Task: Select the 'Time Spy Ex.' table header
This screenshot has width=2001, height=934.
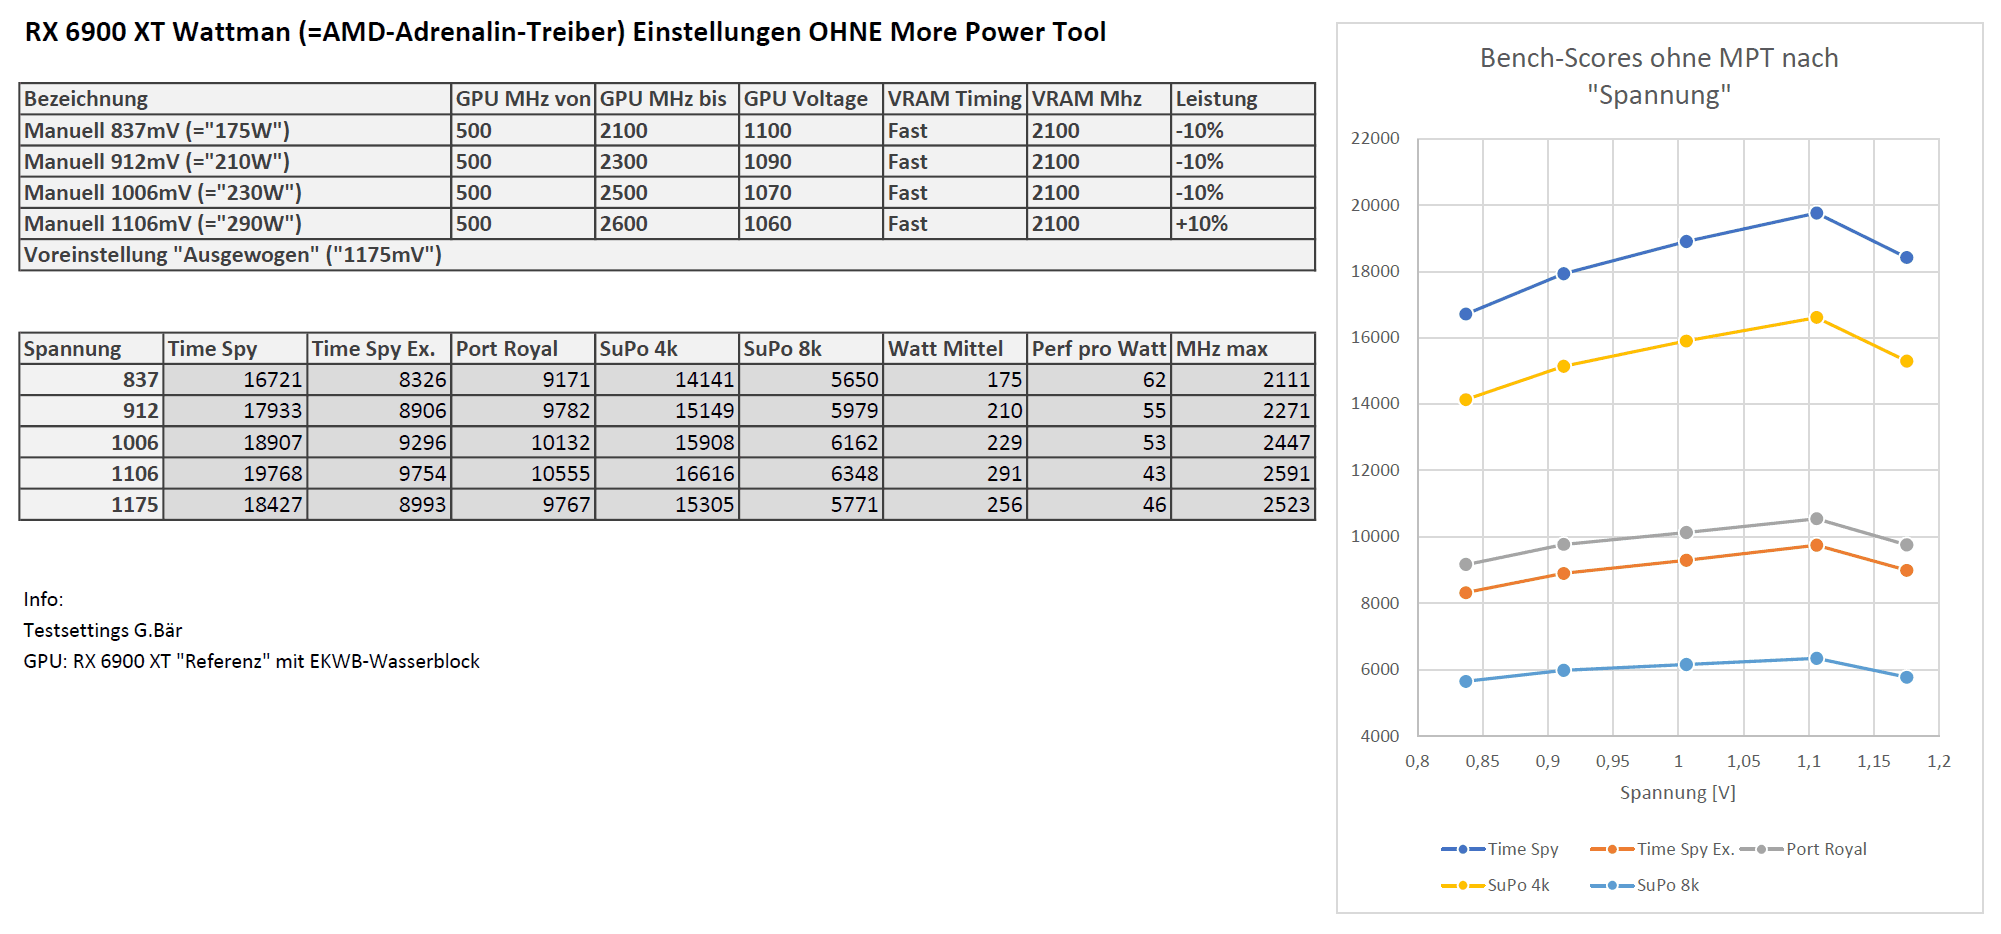Action: point(379,349)
